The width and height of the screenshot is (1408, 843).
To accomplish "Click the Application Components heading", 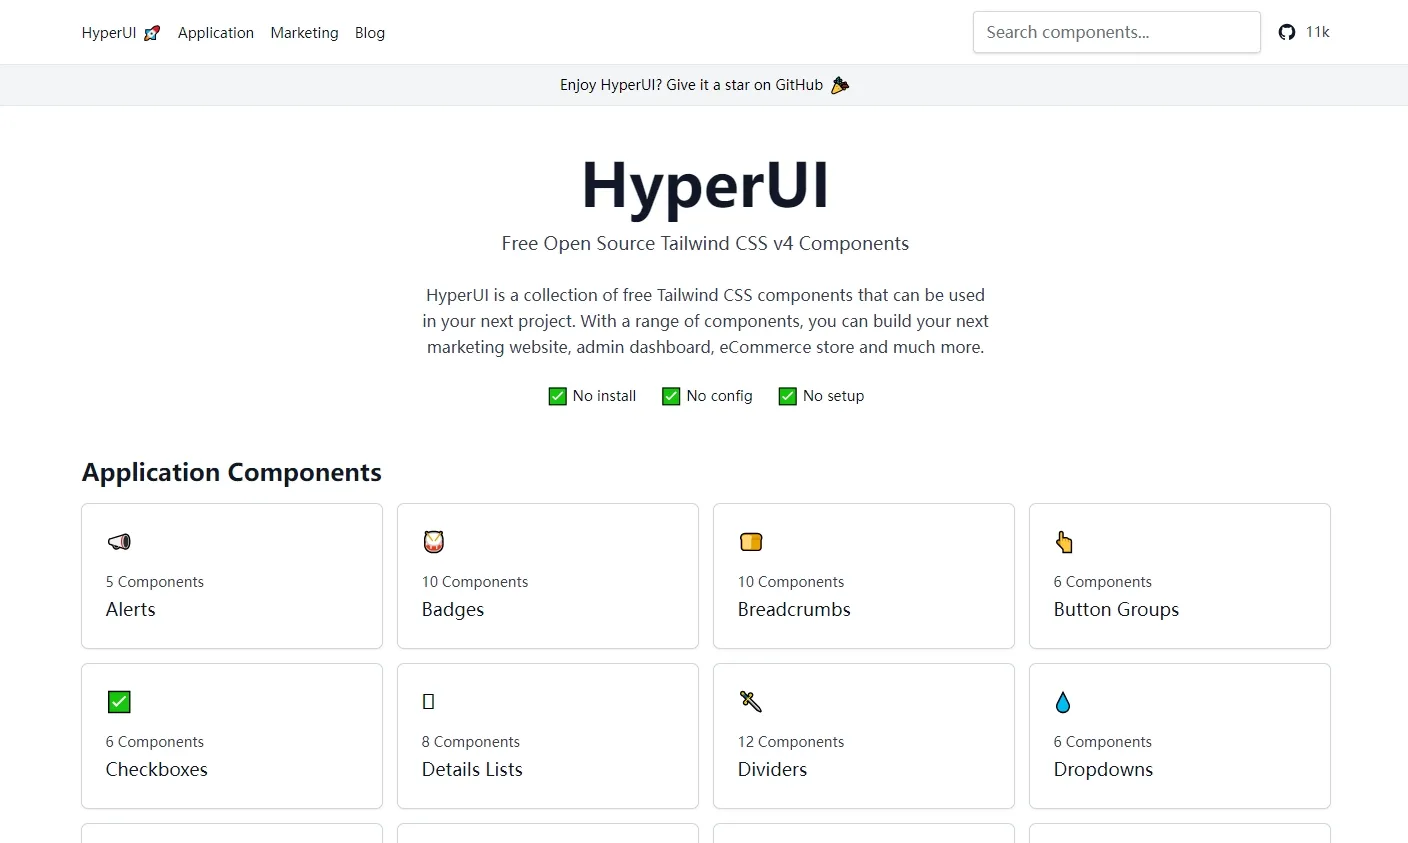I will pos(232,472).
